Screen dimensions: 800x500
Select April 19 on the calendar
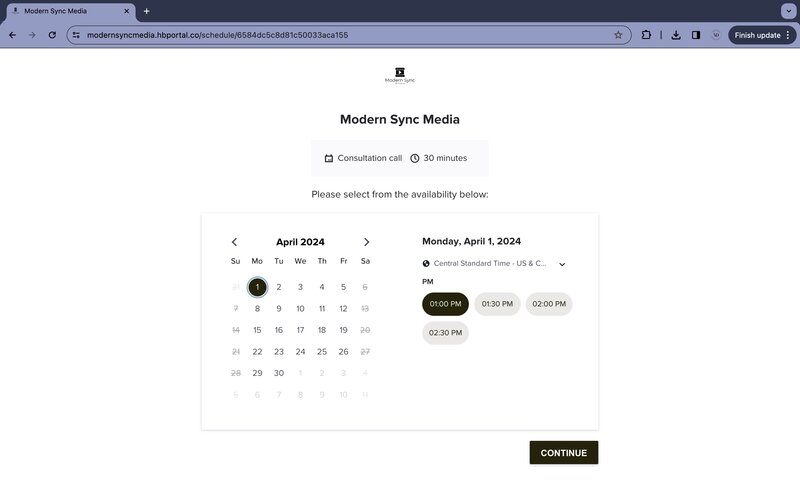point(343,330)
